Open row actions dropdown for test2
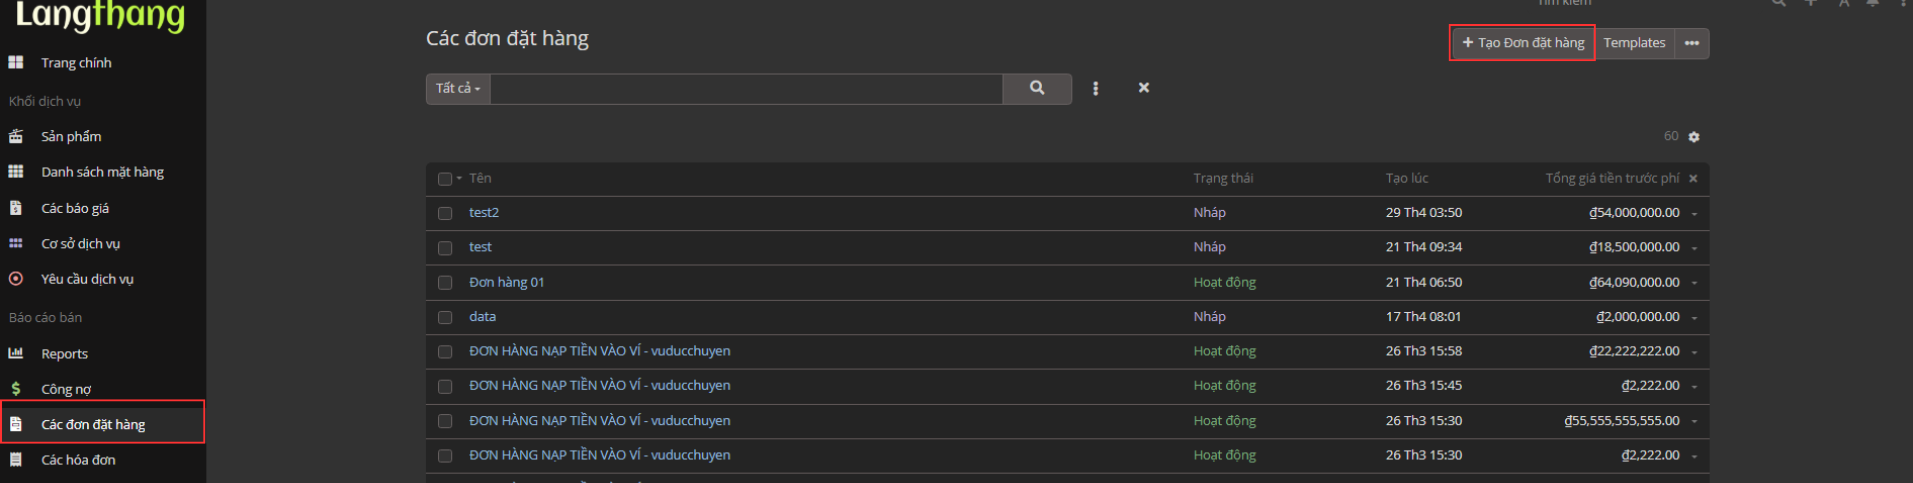 (1694, 214)
